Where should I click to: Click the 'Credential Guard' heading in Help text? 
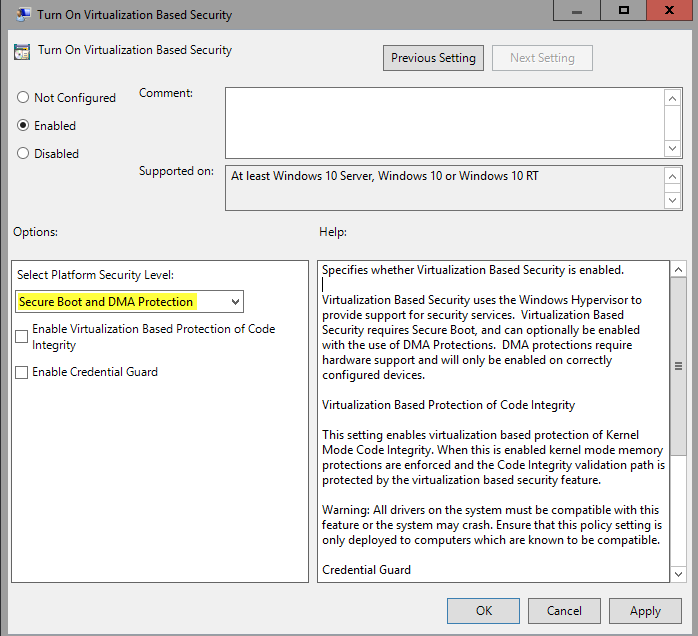coord(366,570)
